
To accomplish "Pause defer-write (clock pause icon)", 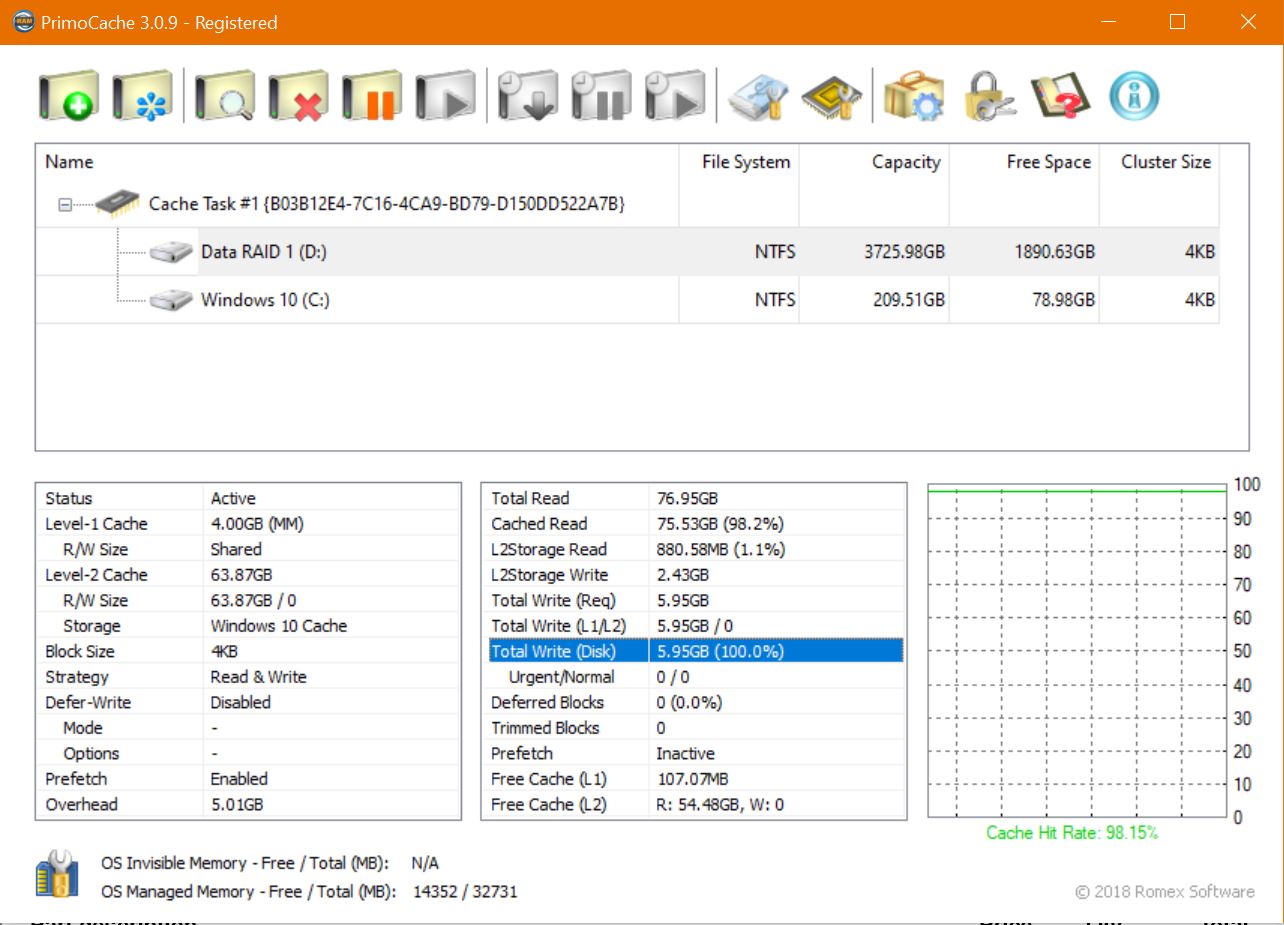I will 601,97.
